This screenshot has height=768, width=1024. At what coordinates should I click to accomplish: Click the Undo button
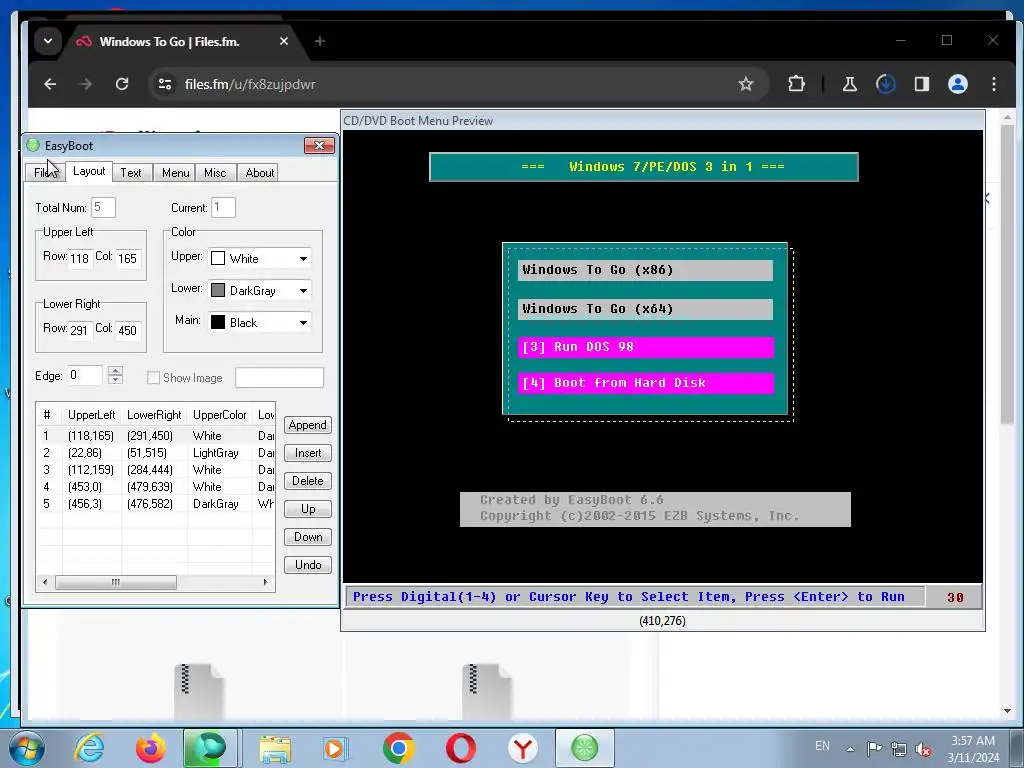[x=308, y=565]
